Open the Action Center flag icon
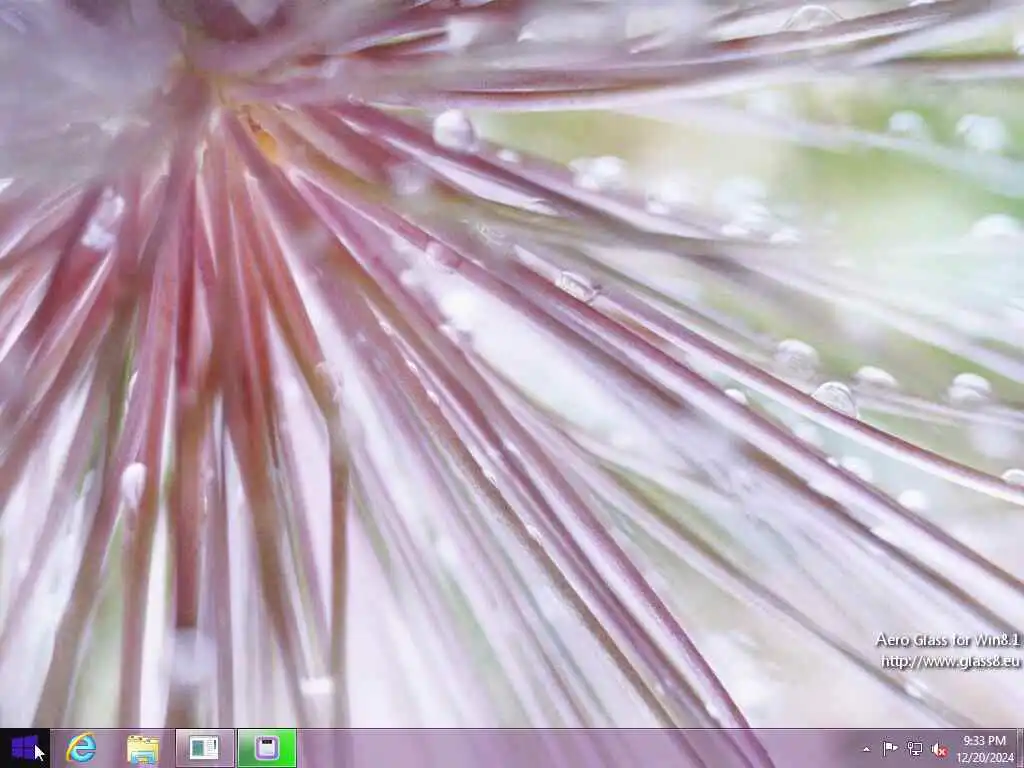The width and height of the screenshot is (1024, 768). [889, 749]
